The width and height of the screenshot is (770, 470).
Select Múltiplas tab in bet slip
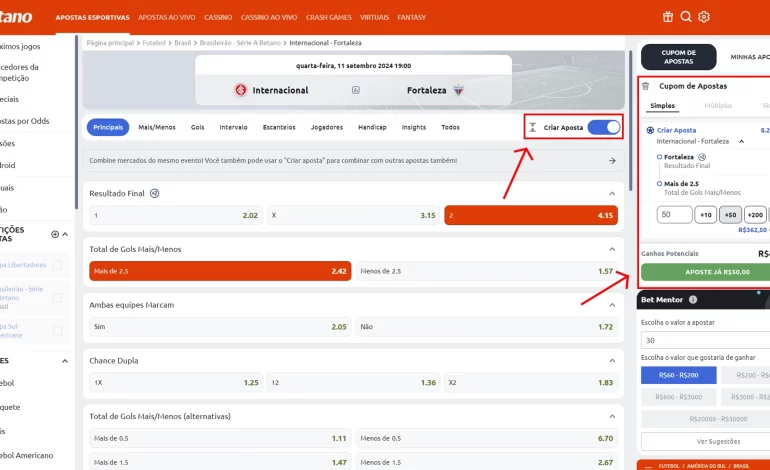click(x=718, y=106)
